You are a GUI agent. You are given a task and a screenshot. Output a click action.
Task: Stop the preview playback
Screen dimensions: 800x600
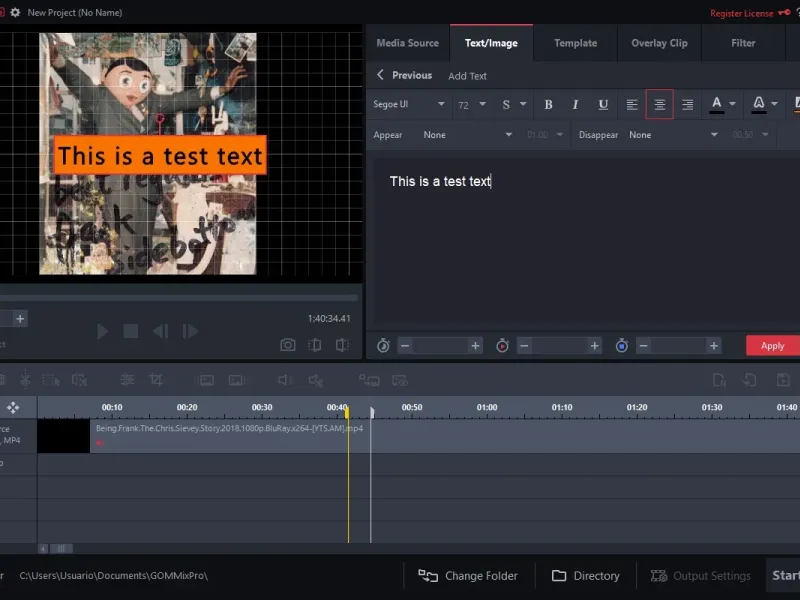(130, 331)
